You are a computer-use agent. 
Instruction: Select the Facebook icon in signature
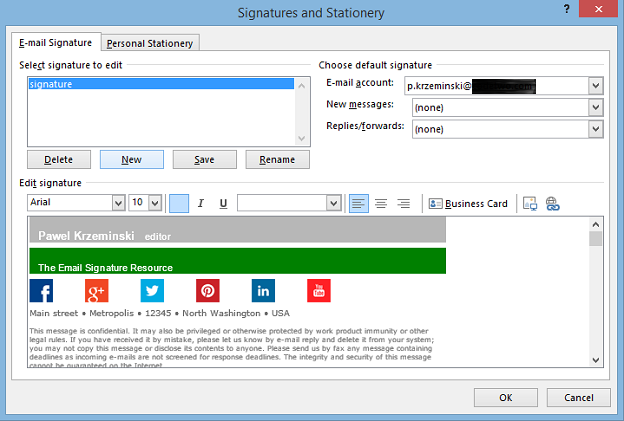[41, 290]
